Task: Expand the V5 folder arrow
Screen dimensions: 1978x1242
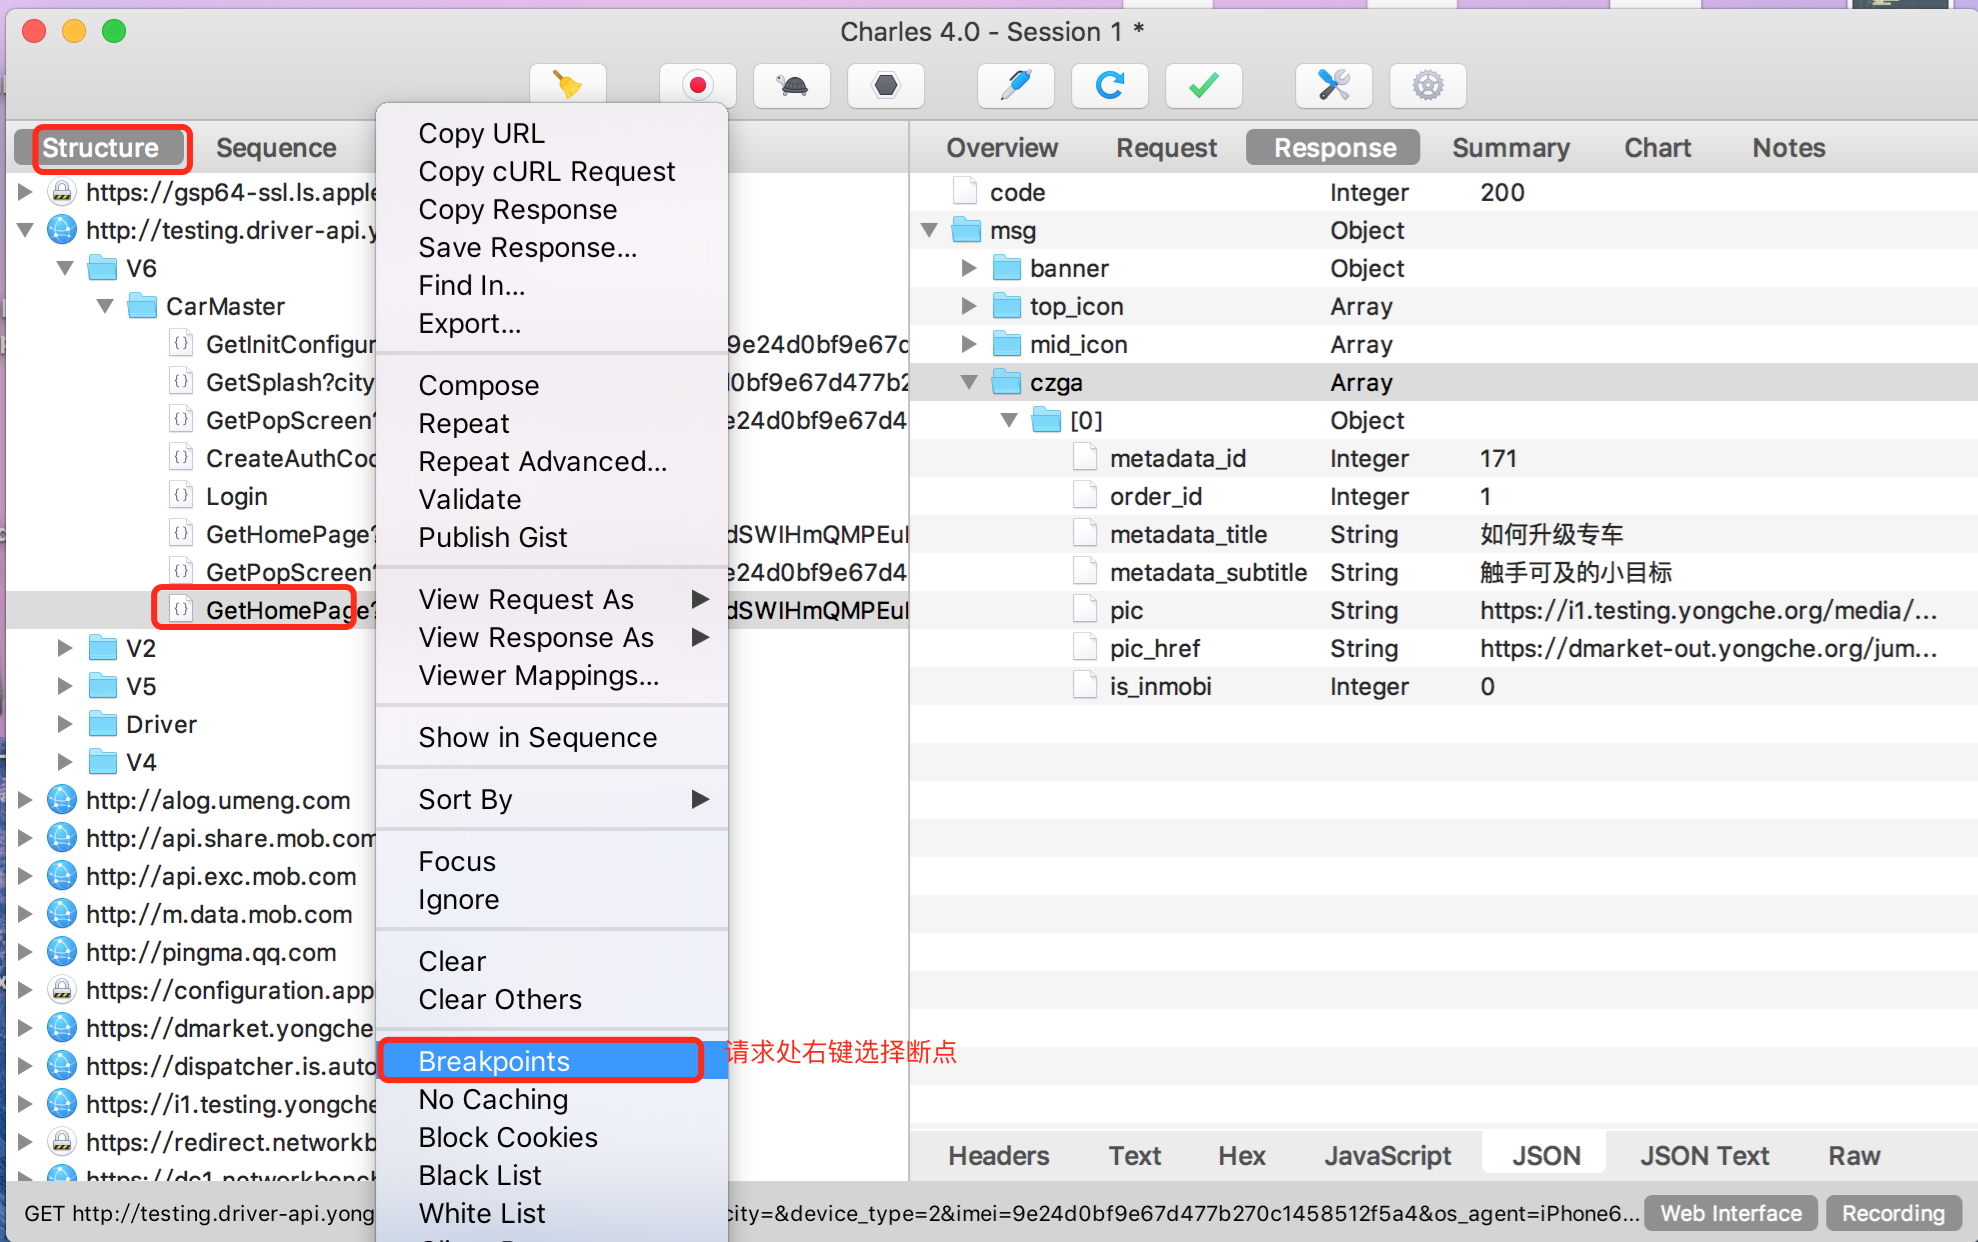Action: 65,686
